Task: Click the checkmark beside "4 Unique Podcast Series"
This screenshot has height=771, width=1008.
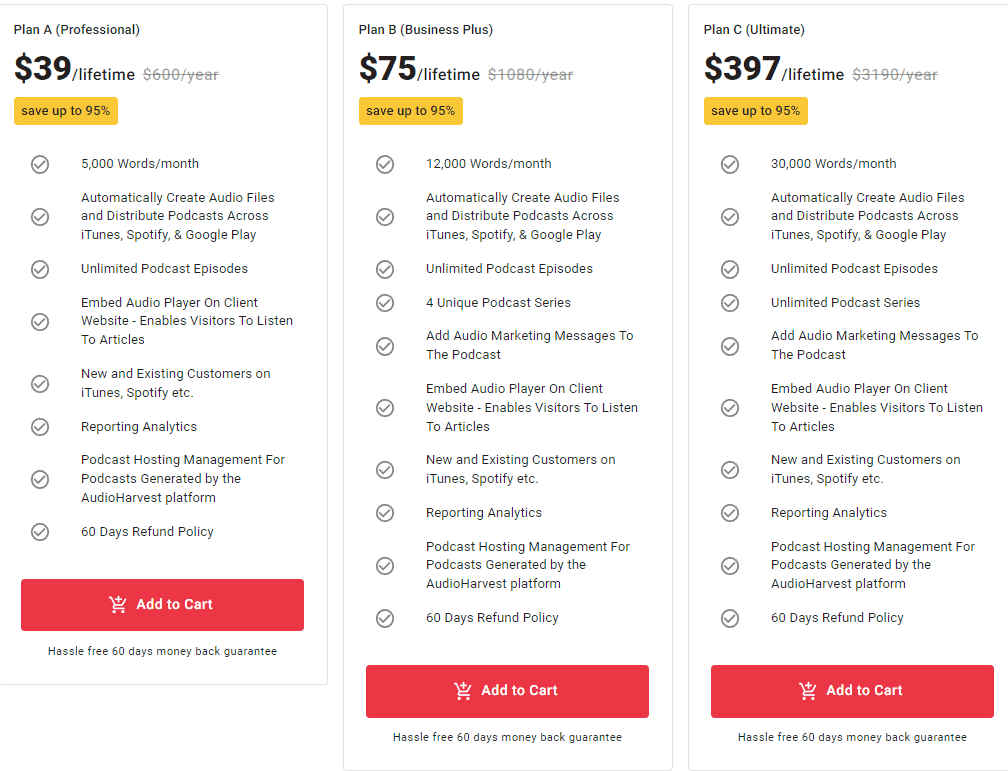Action: 385,302
